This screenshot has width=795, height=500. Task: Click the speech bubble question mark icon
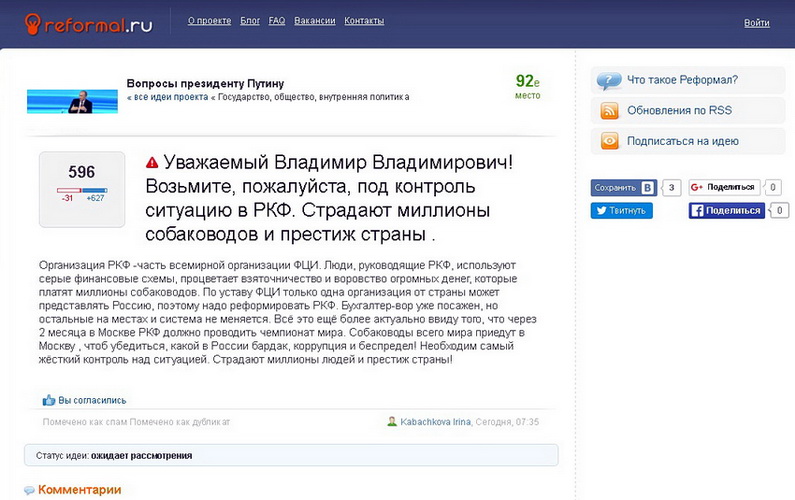[608, 81]
